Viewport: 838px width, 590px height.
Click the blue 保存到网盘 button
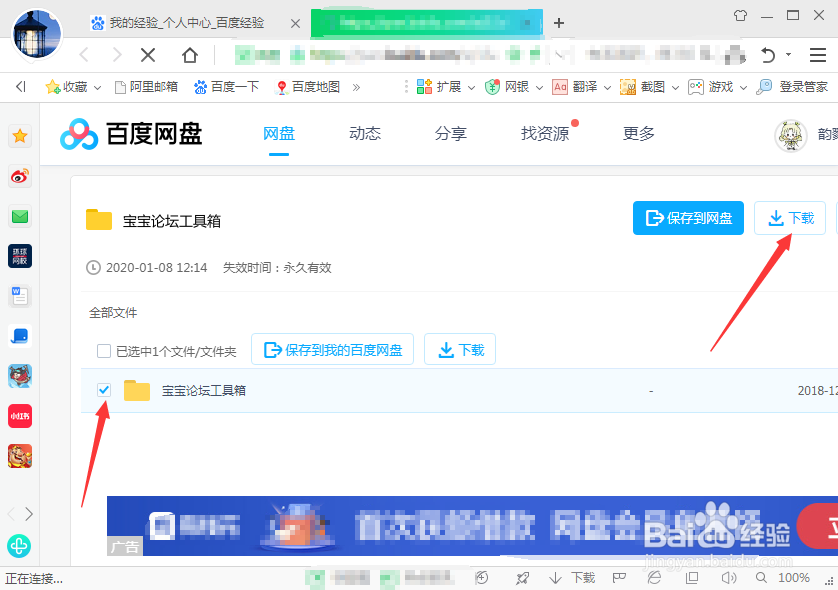(x=688, y=218)
